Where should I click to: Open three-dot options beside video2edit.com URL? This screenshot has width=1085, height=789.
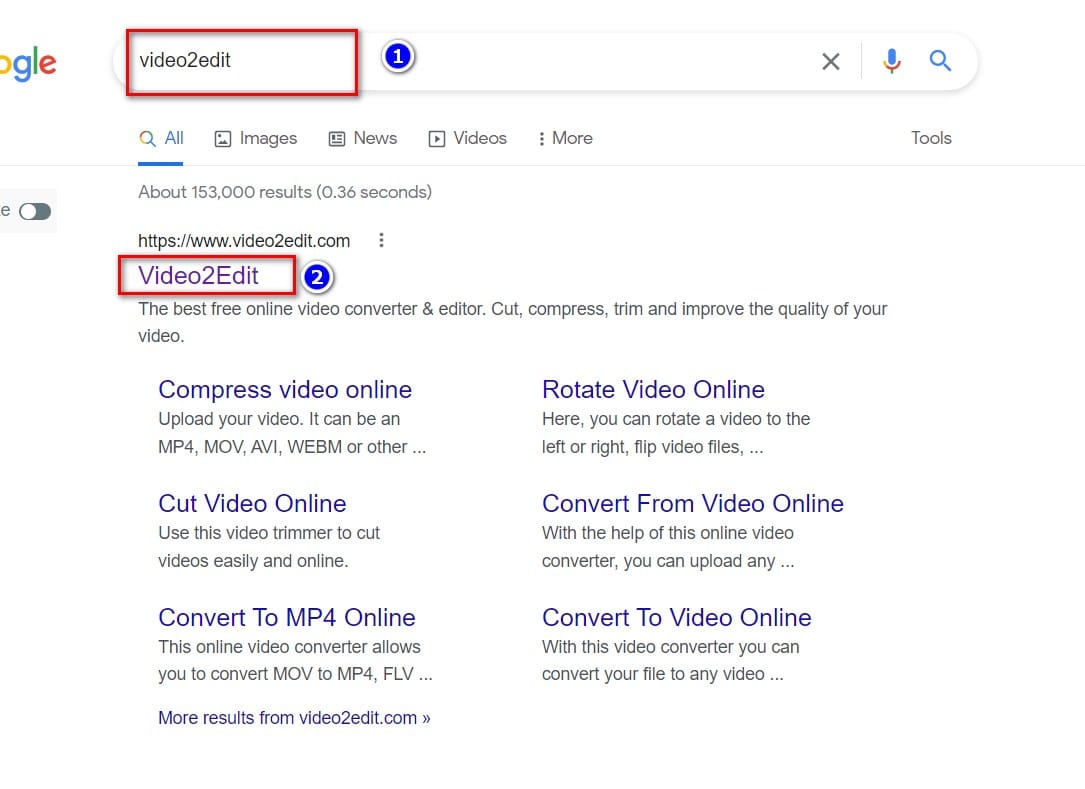point(381,240)
